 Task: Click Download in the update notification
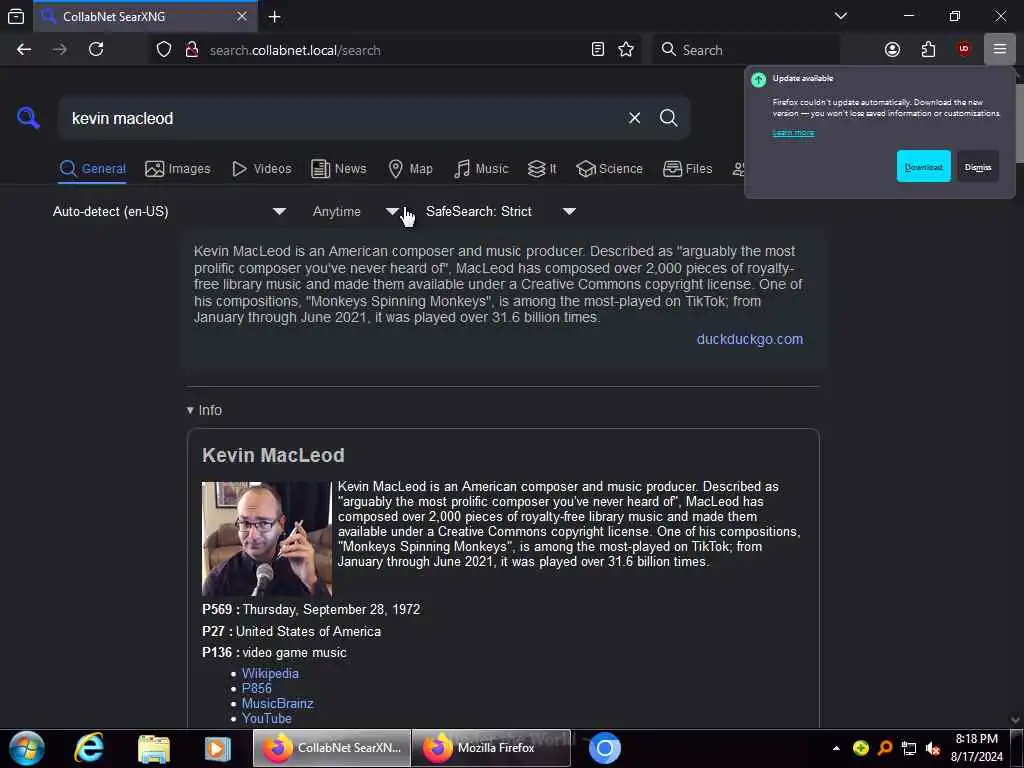923,167
